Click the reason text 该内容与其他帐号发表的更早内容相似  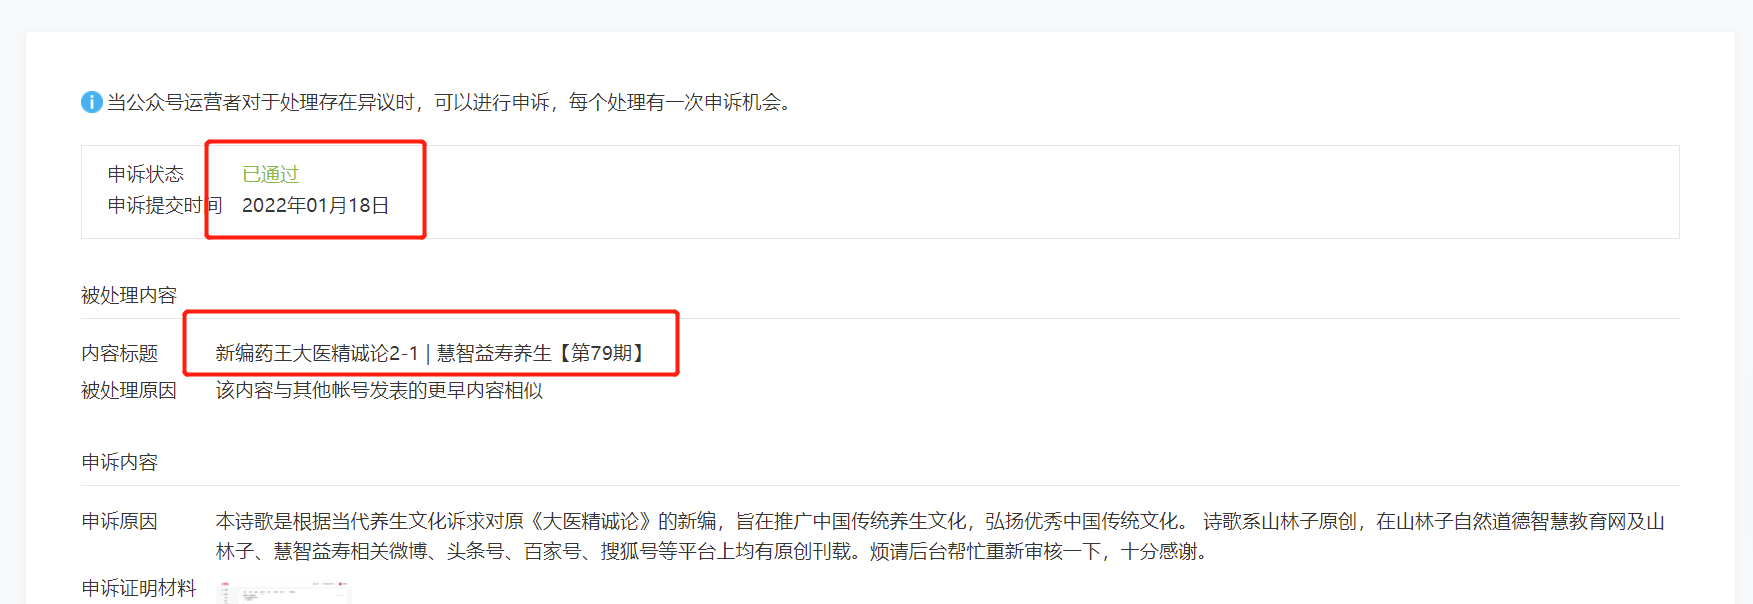379,390
